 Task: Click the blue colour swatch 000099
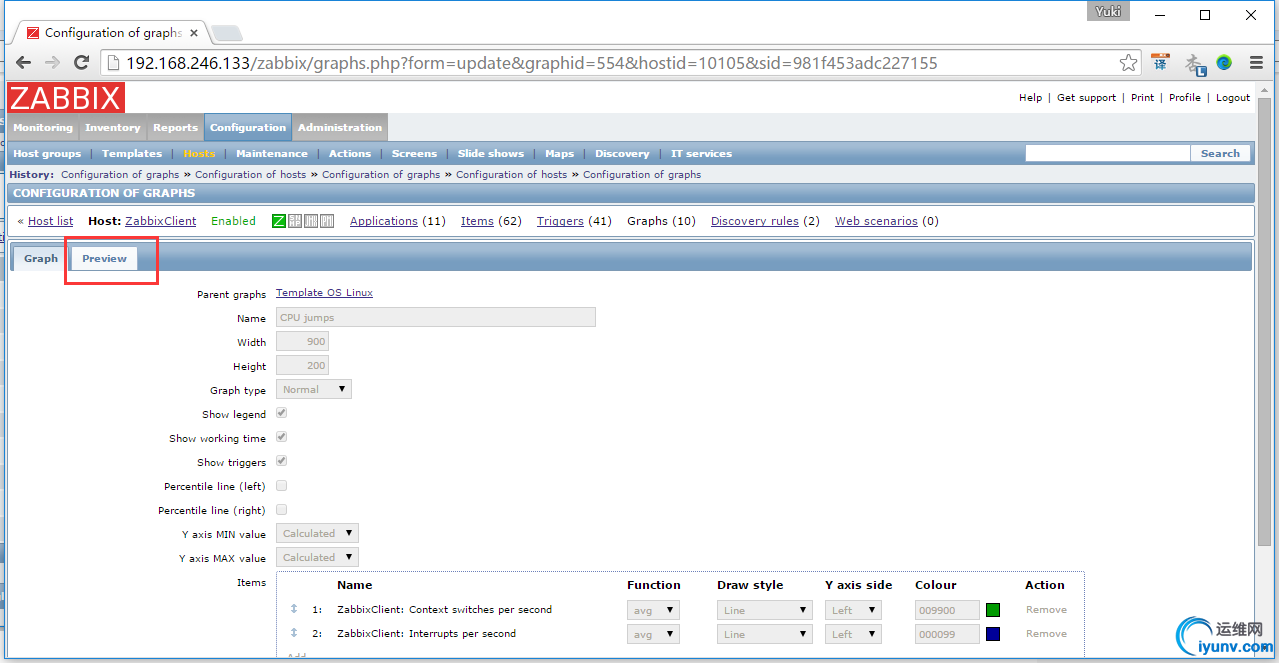(993, 634)
